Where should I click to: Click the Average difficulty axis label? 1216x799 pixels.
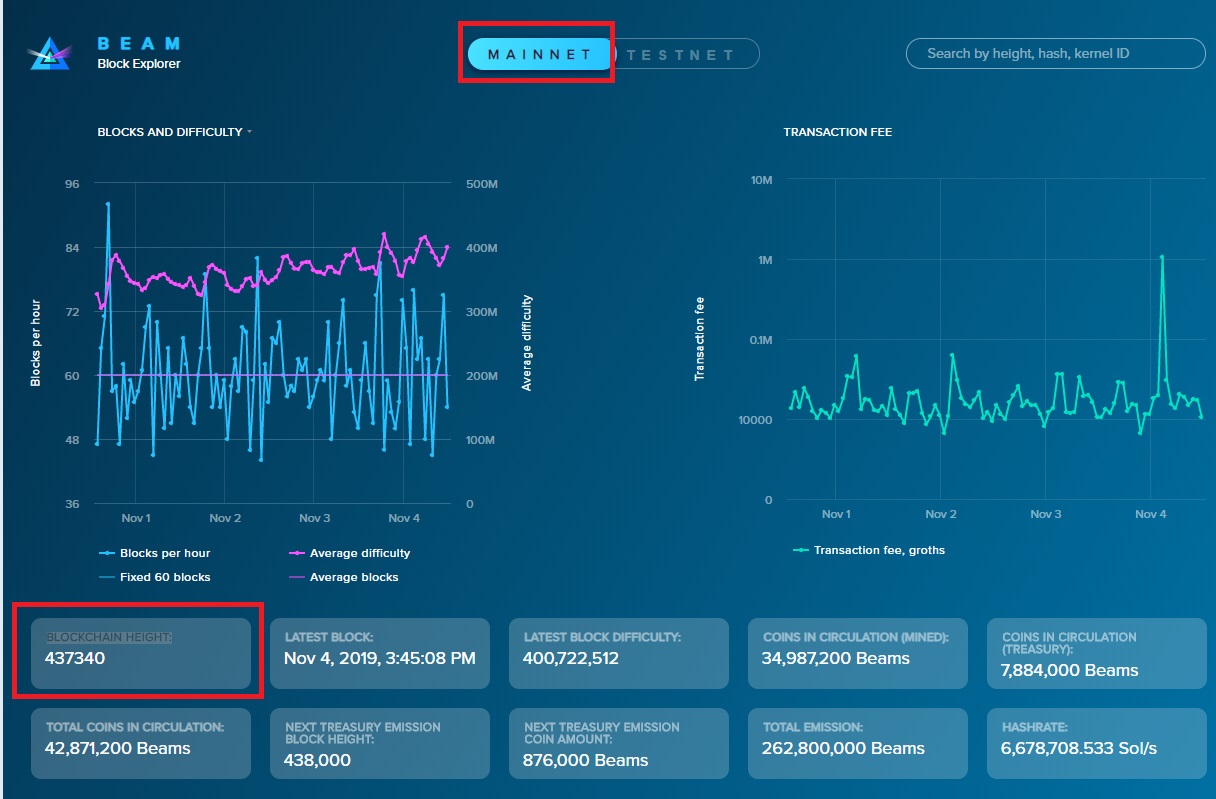pos(527,342)
